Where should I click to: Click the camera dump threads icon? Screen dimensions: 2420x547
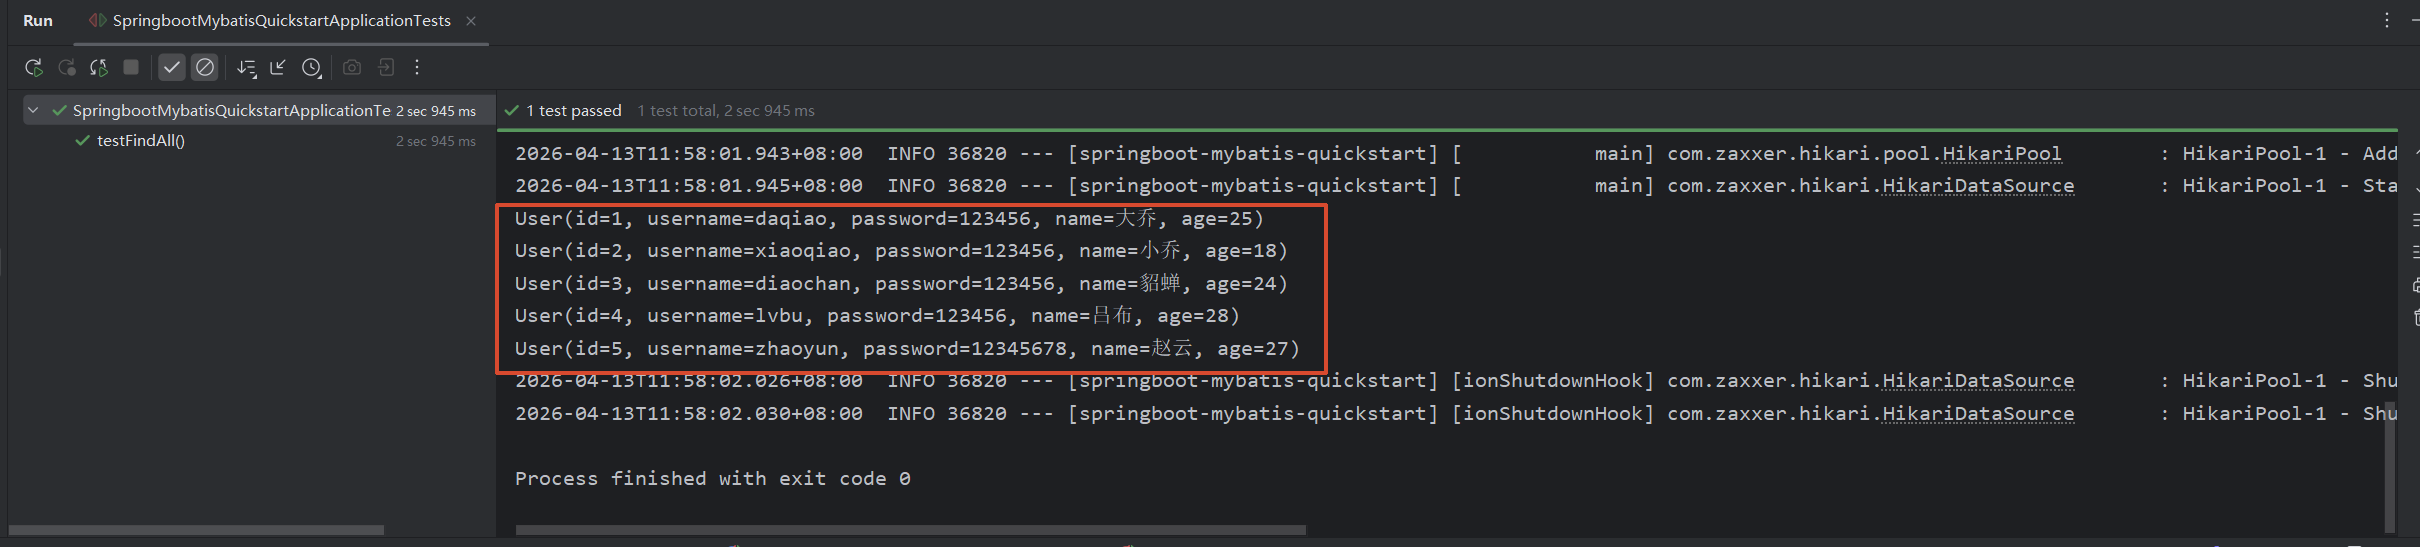[352, 67]
